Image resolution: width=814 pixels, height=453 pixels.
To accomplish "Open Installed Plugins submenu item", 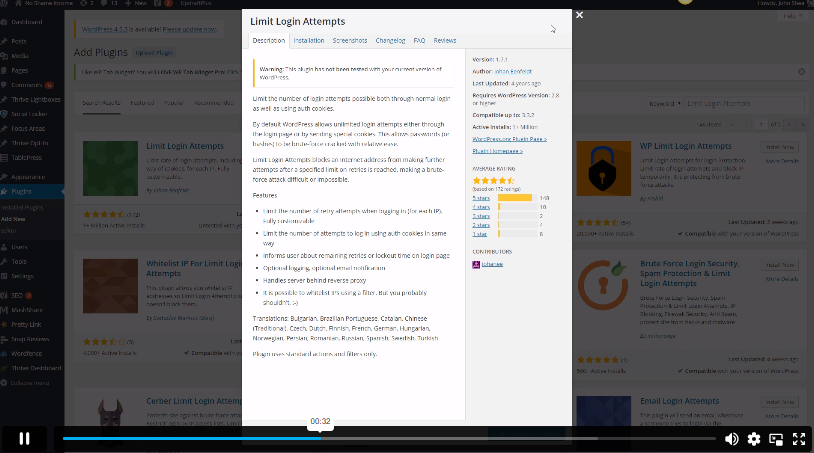I will pyautogui.click(x=22, y=208).
